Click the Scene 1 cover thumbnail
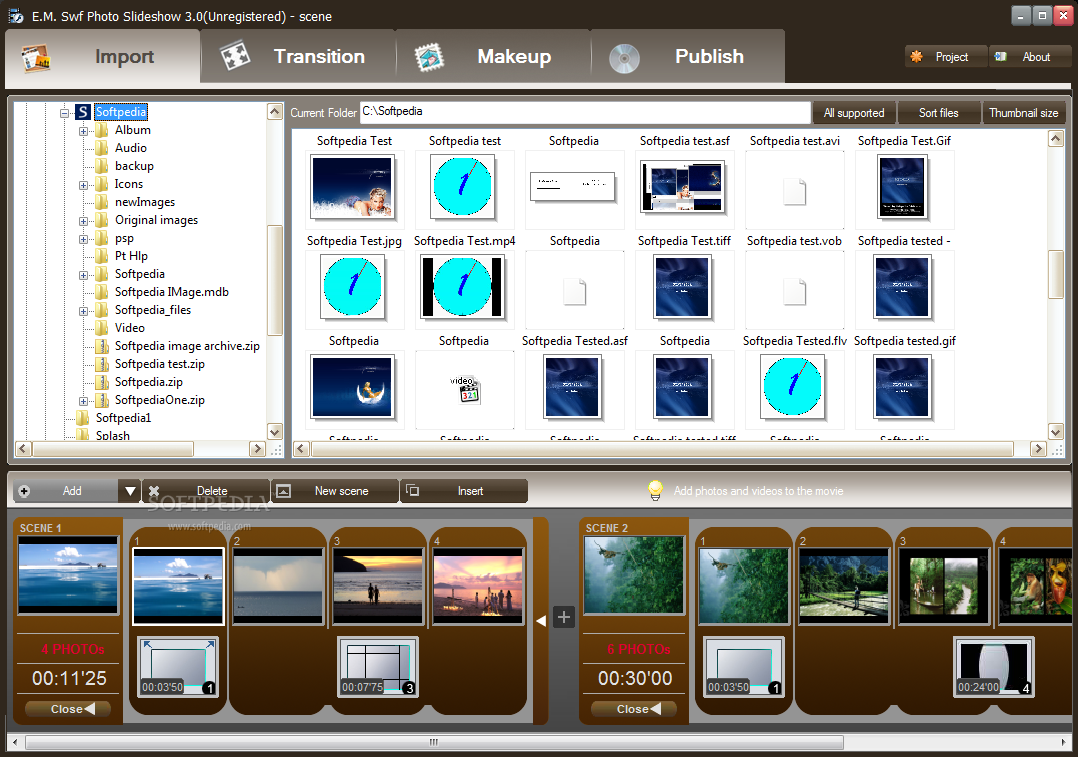 [67, 575]
